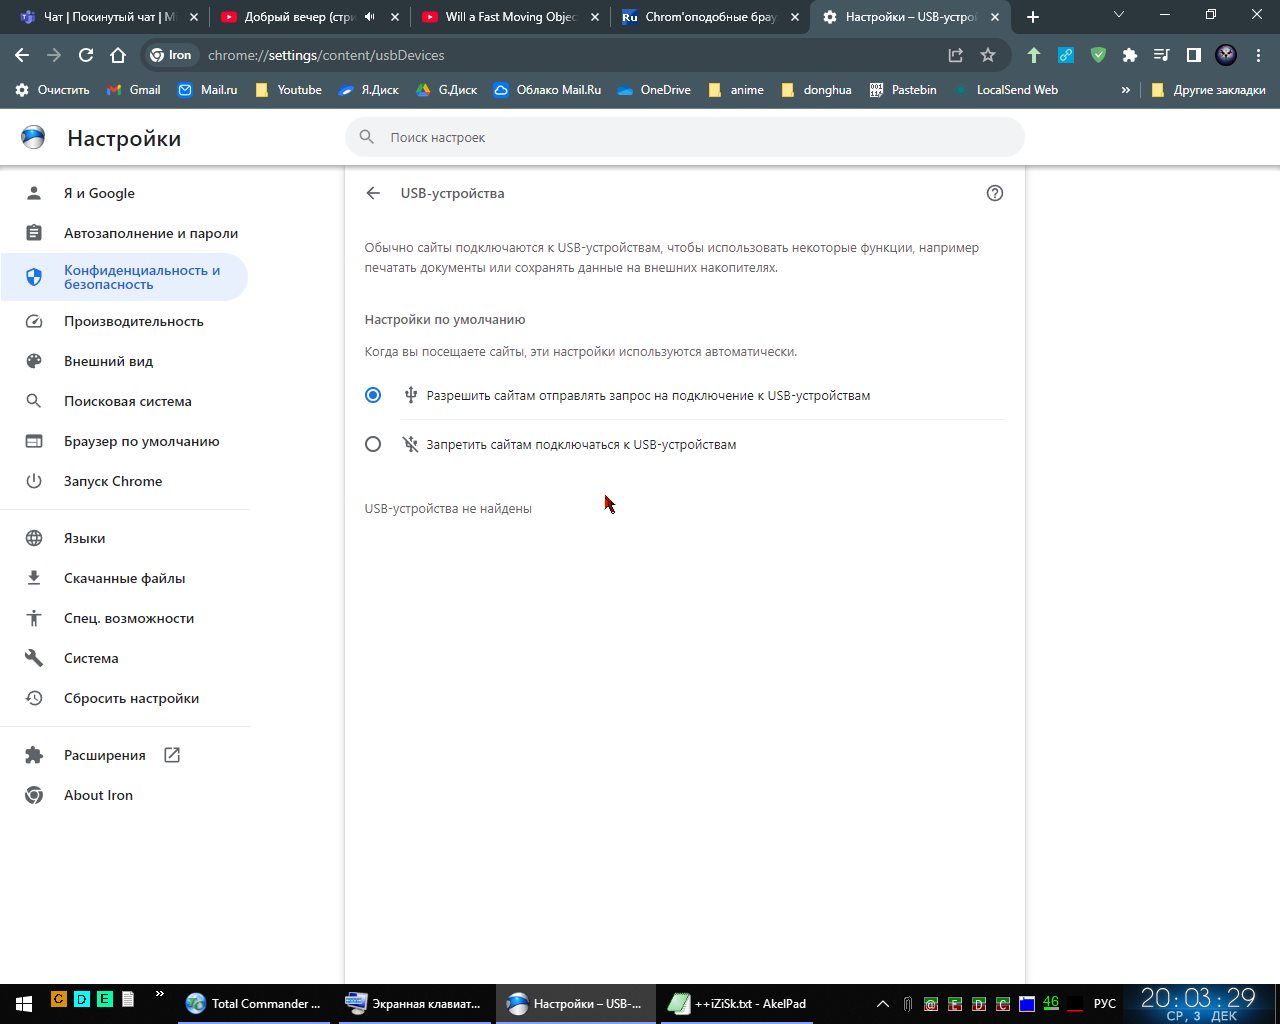1280x1024 pixels.
Task: Open the browser three-dot menu
Action: tap(1258, 55)
